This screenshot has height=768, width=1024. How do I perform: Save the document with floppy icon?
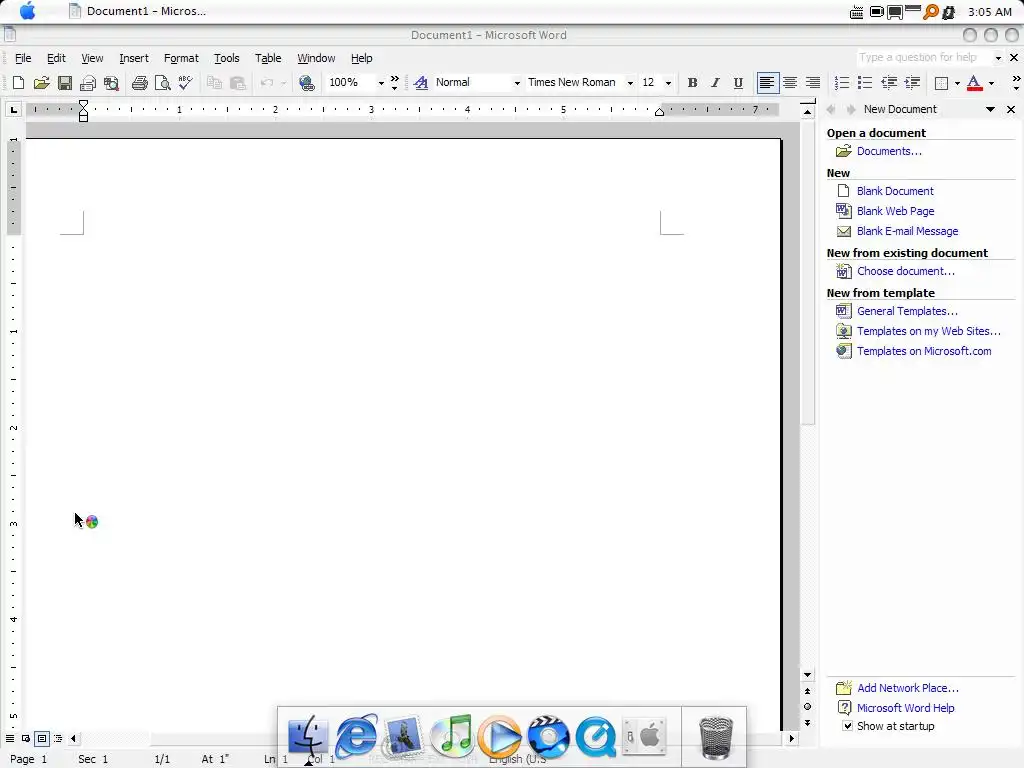(x=65, y=83)
